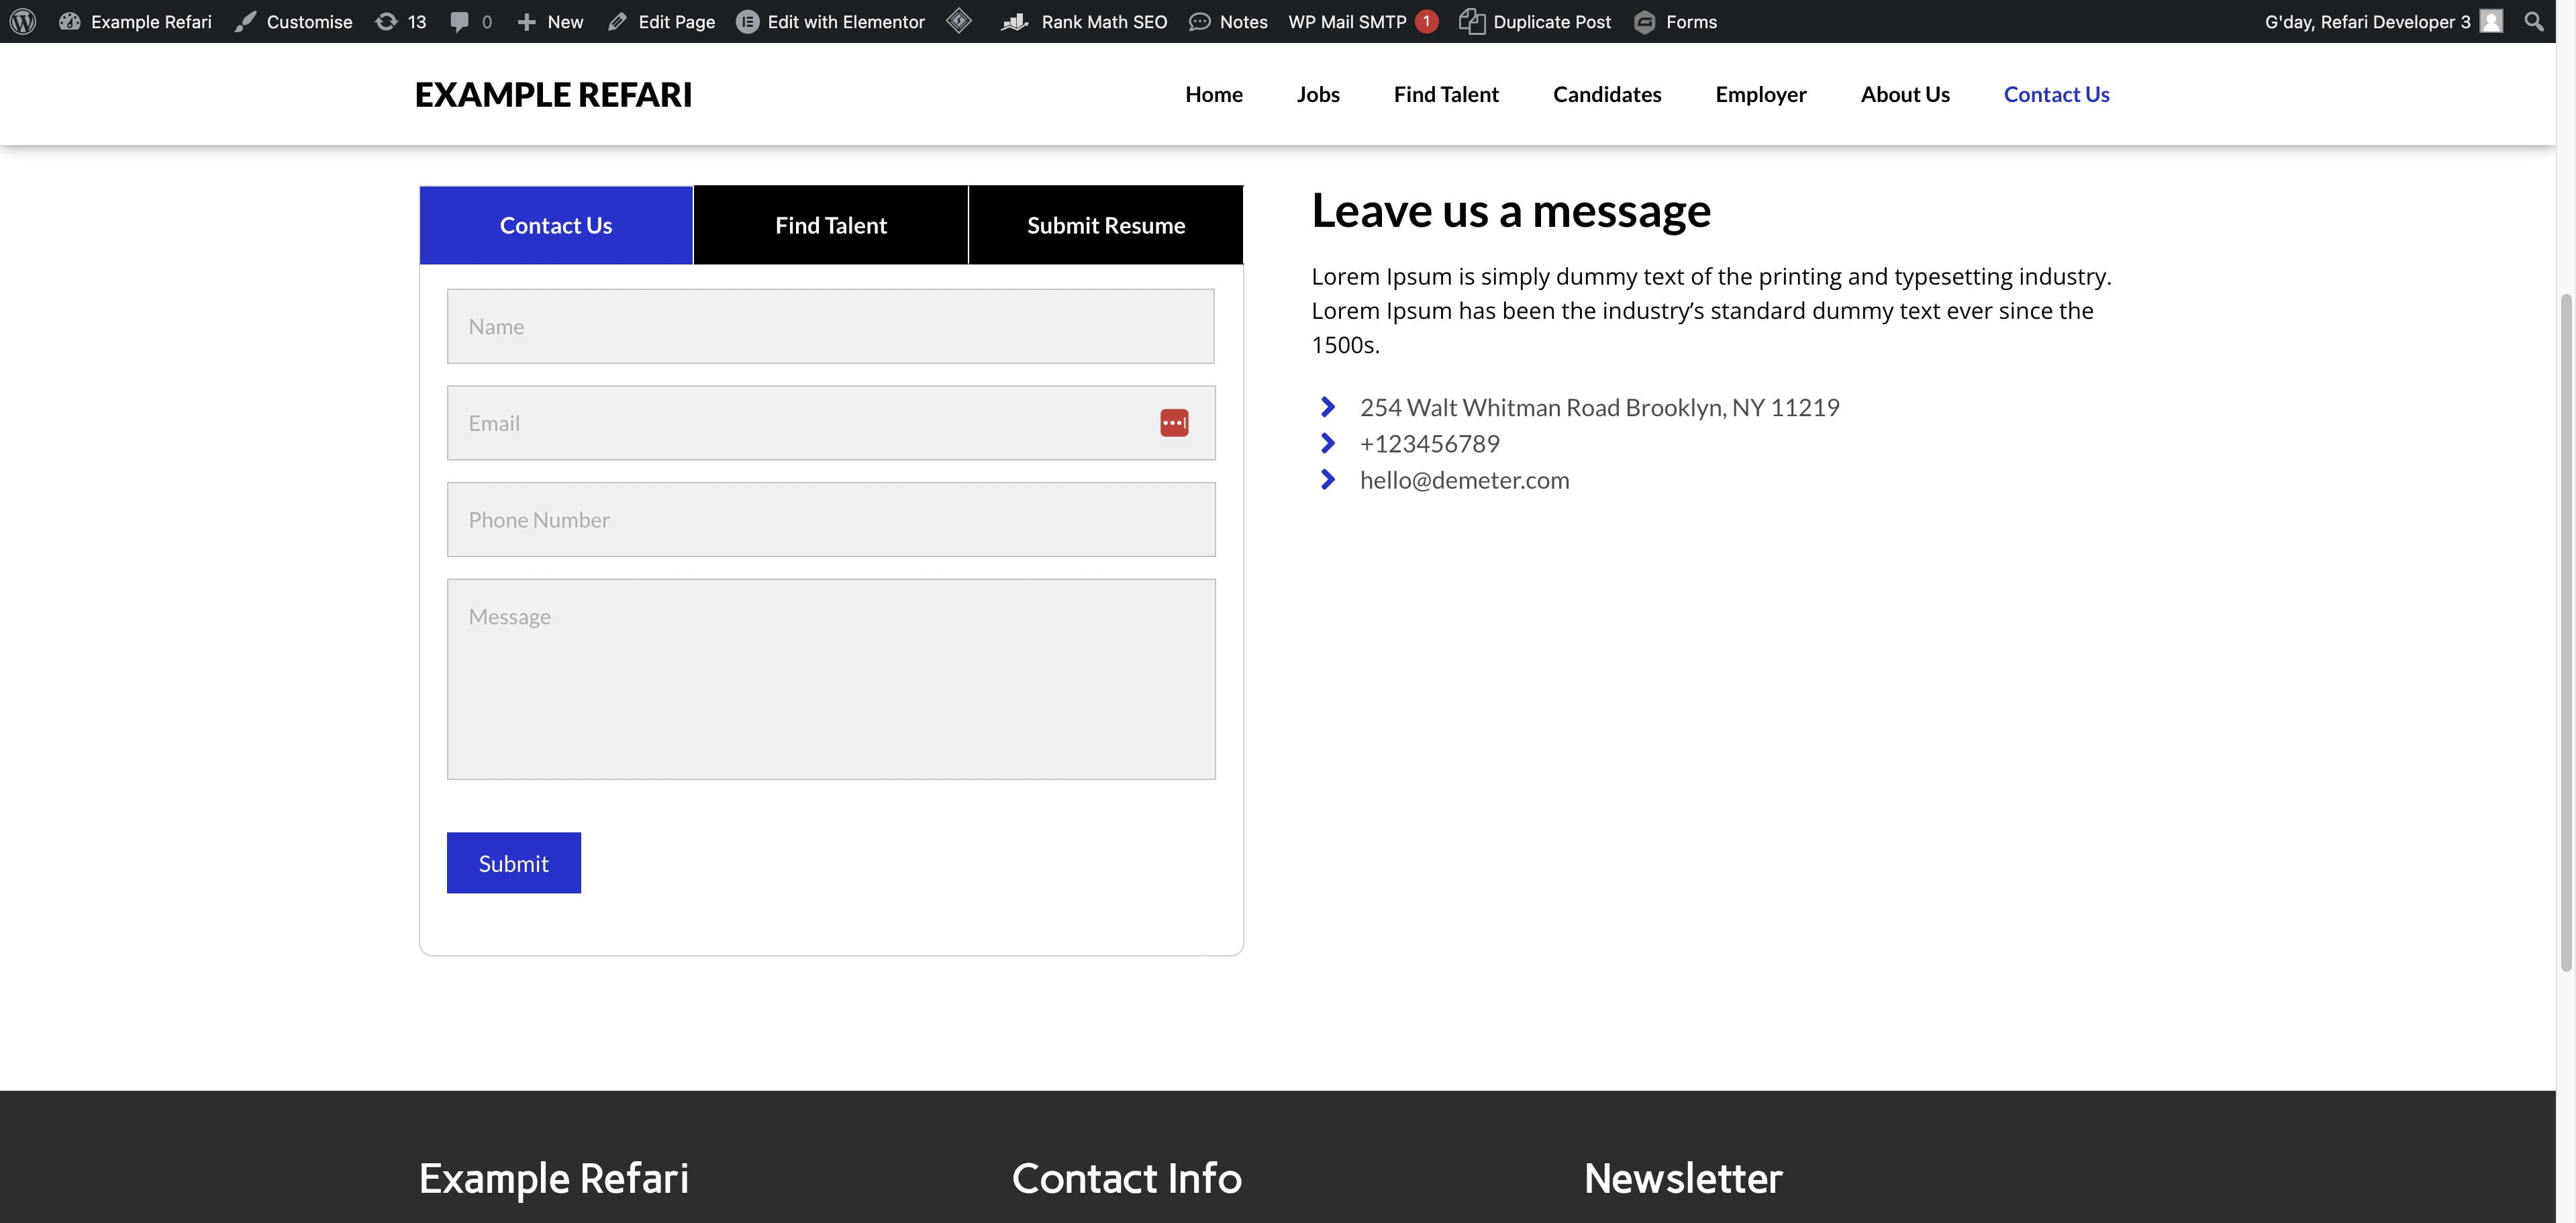Open Employer in site navigation
2576x1223 pixels.
click(1761, 94)
